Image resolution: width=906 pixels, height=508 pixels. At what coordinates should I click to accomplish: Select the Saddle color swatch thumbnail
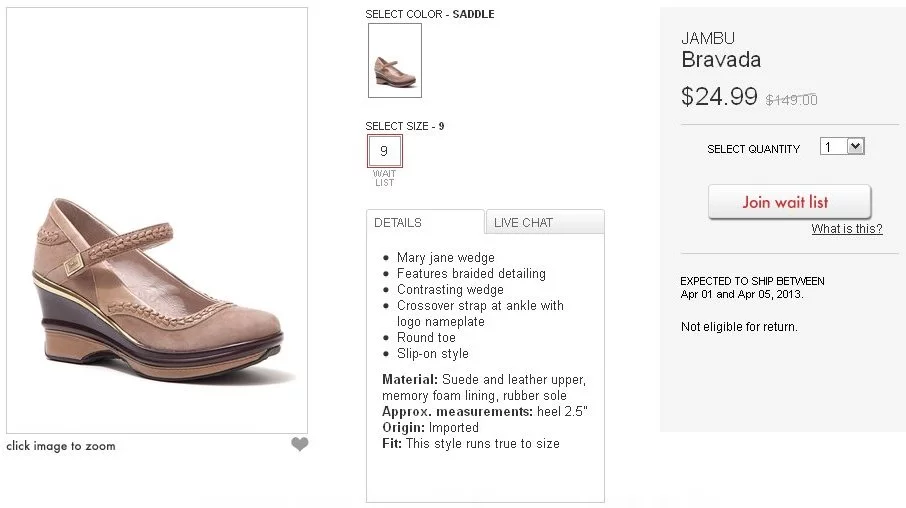pos(394,60)
